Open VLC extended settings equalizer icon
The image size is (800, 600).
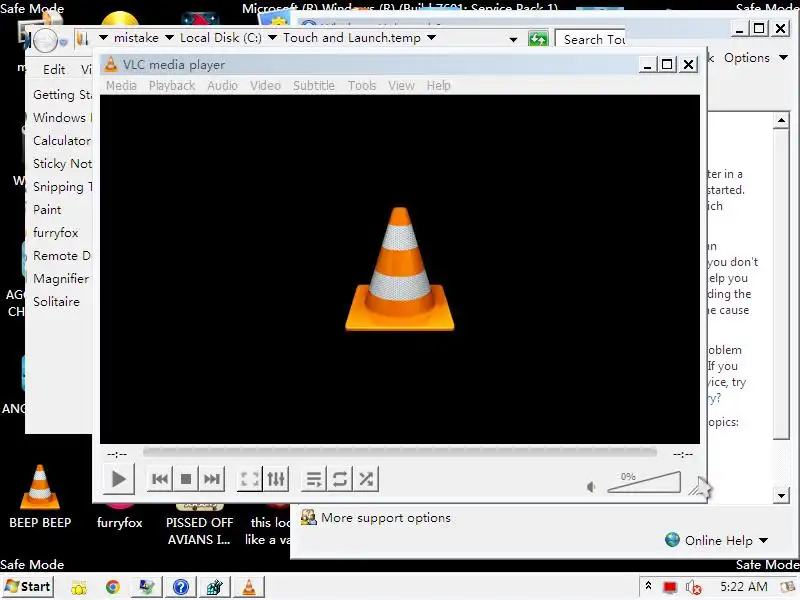(x=276, y=479)
